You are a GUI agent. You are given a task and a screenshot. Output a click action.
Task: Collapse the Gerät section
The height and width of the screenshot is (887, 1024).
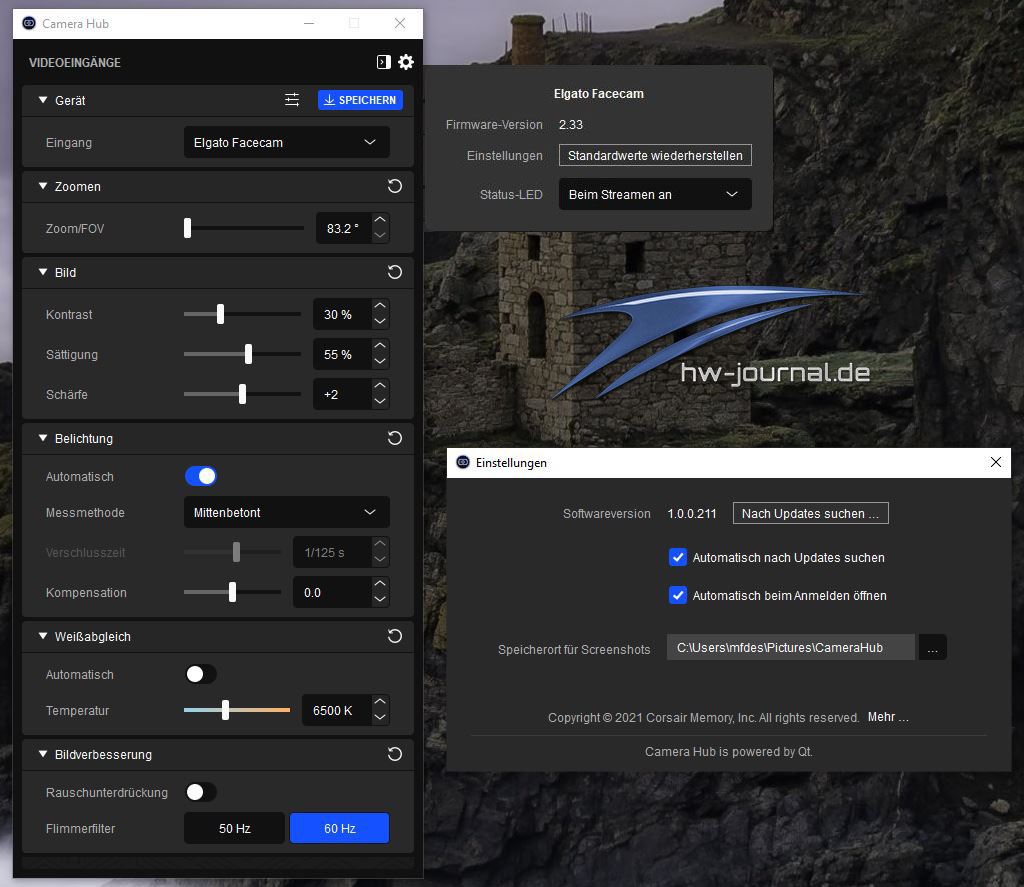click(x=43, y=100)
